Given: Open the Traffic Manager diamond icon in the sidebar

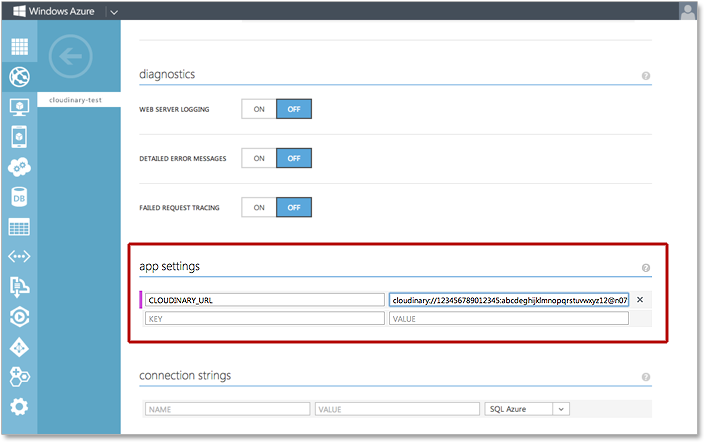Looking at the screenshot, I should pos(19,348).
